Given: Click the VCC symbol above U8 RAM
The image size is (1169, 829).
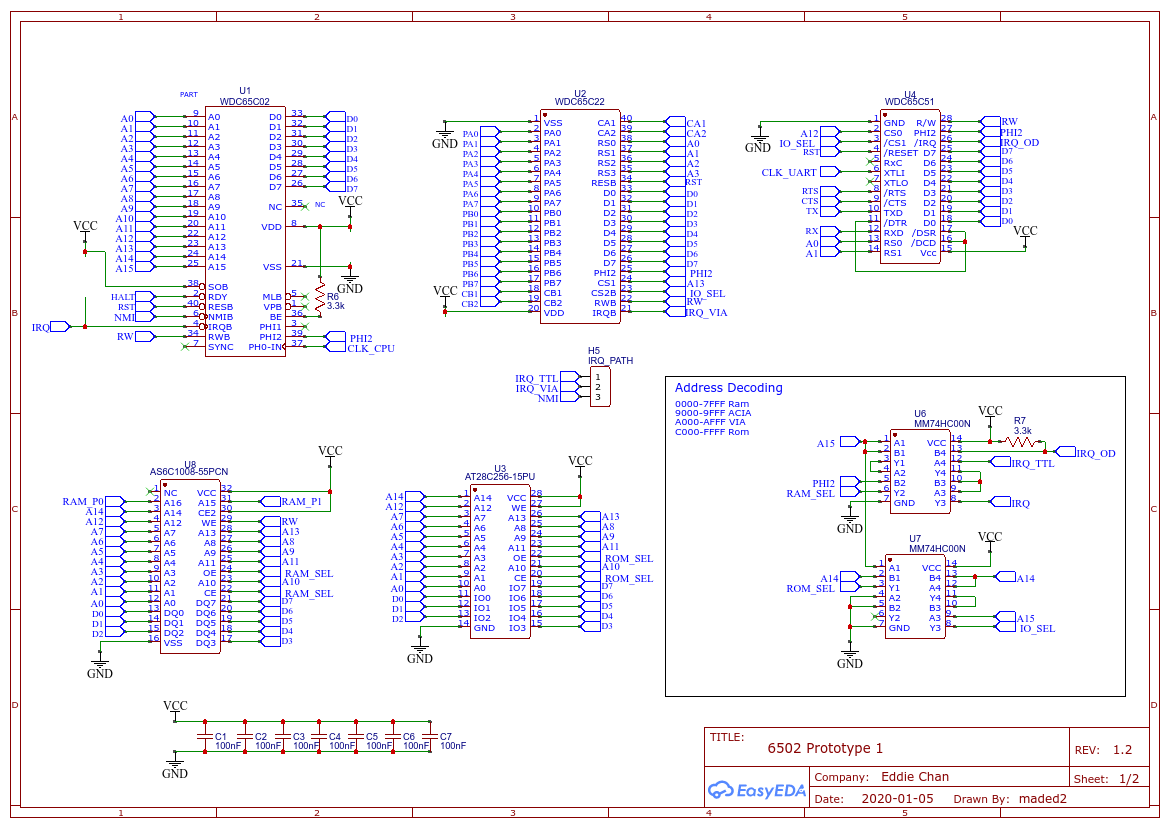Looking at the screenshot, I should tap(330, 455).
